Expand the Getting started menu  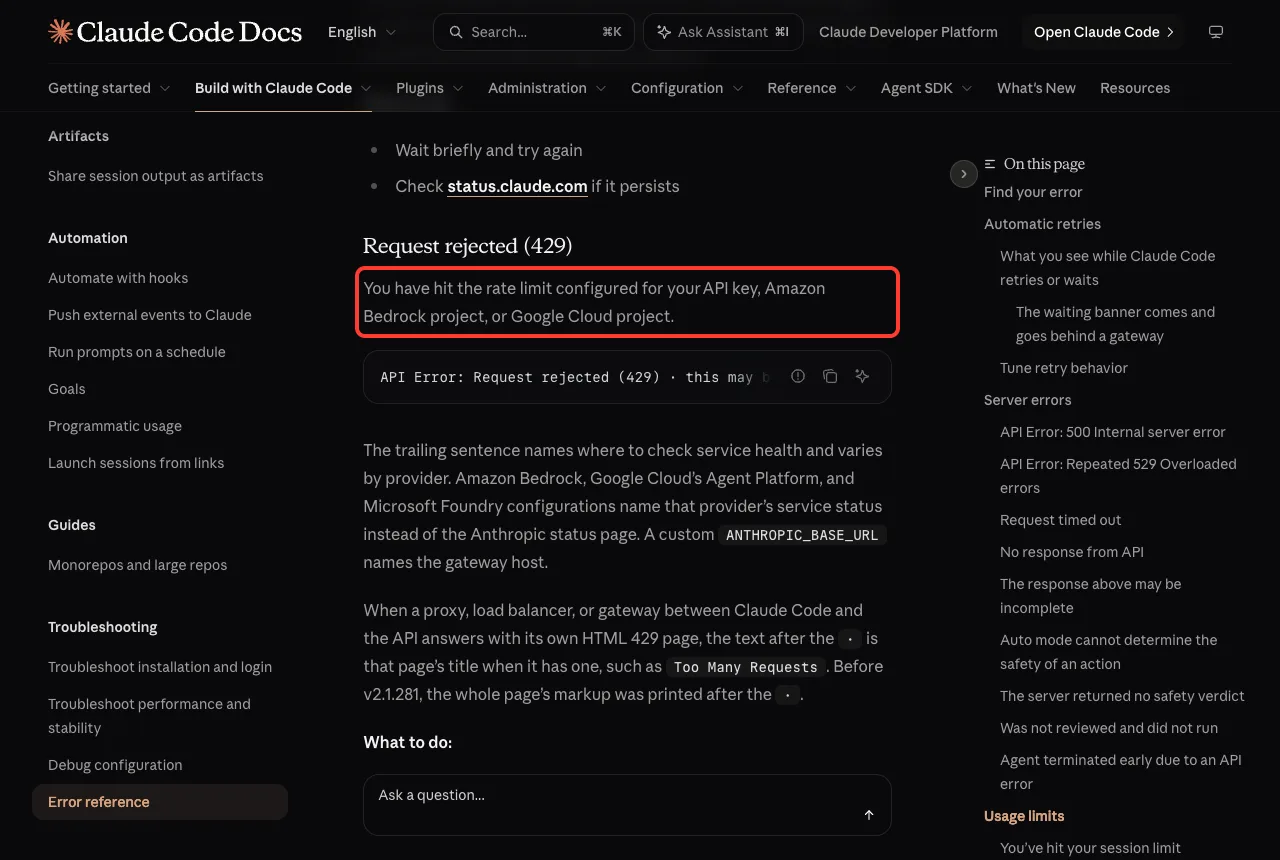coord(109,88)
